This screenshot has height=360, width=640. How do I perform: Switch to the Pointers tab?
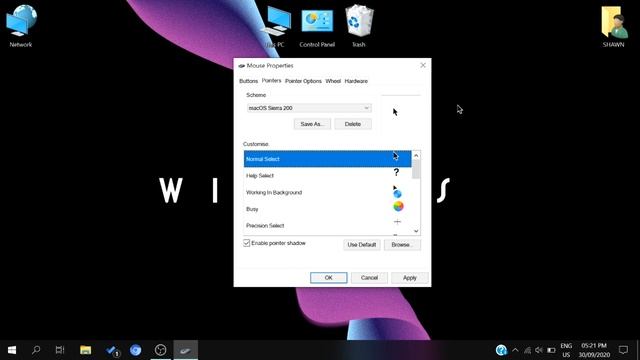click(x=271, y=80)
